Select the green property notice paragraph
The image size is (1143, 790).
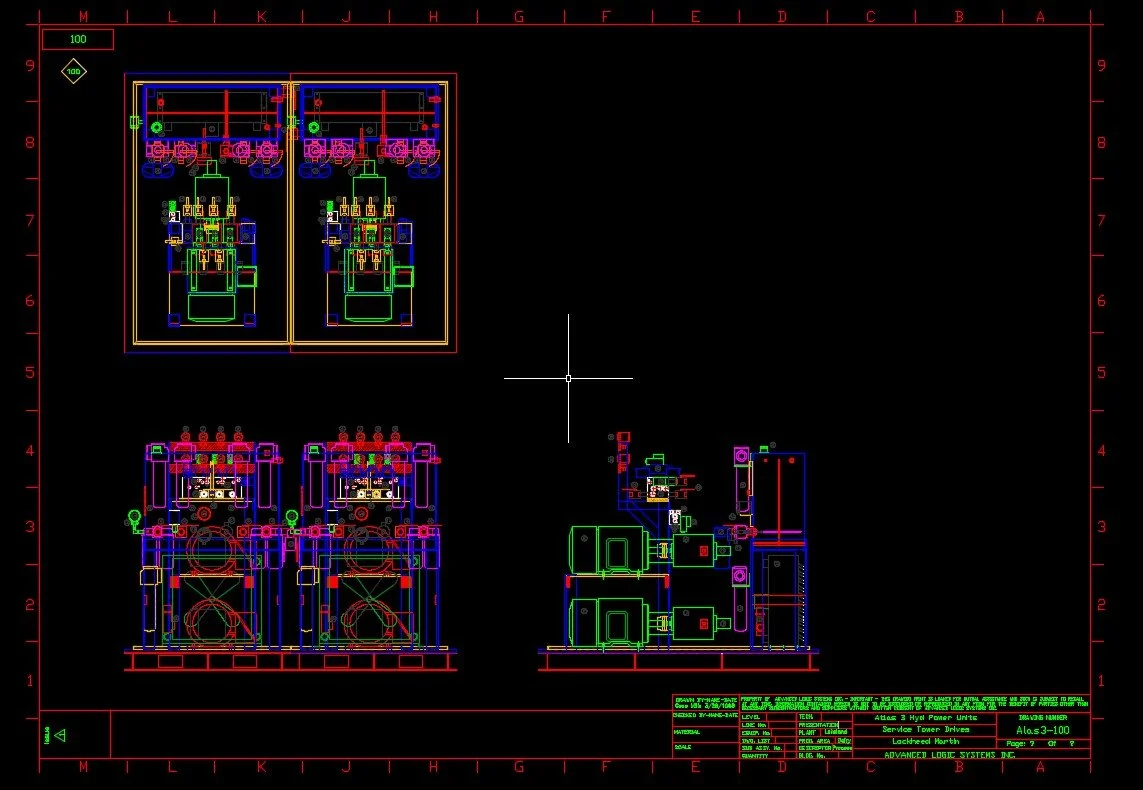click(914, 703)
